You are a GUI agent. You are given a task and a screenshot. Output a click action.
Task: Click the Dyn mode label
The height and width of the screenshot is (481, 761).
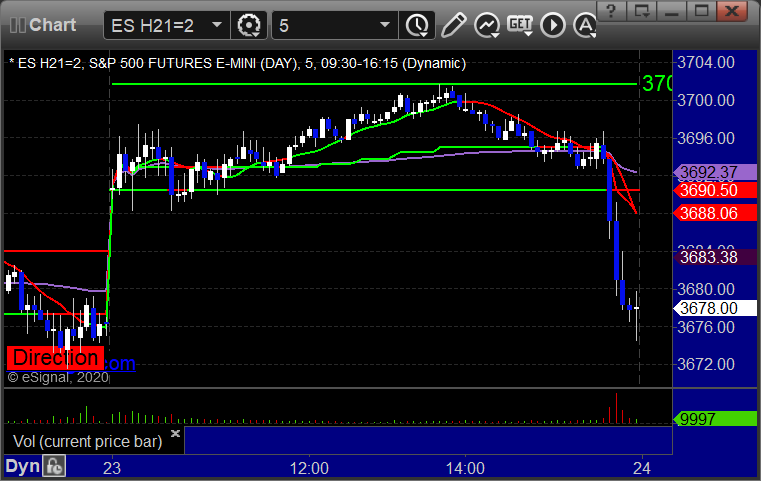click(22, 466)
